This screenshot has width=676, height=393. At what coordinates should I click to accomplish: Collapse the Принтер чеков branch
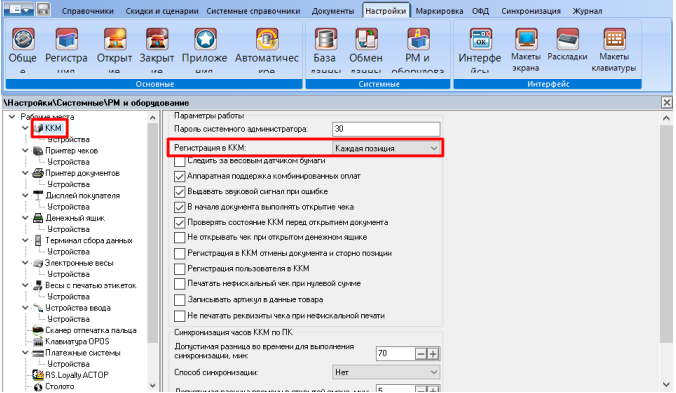[x=25, y=151]
